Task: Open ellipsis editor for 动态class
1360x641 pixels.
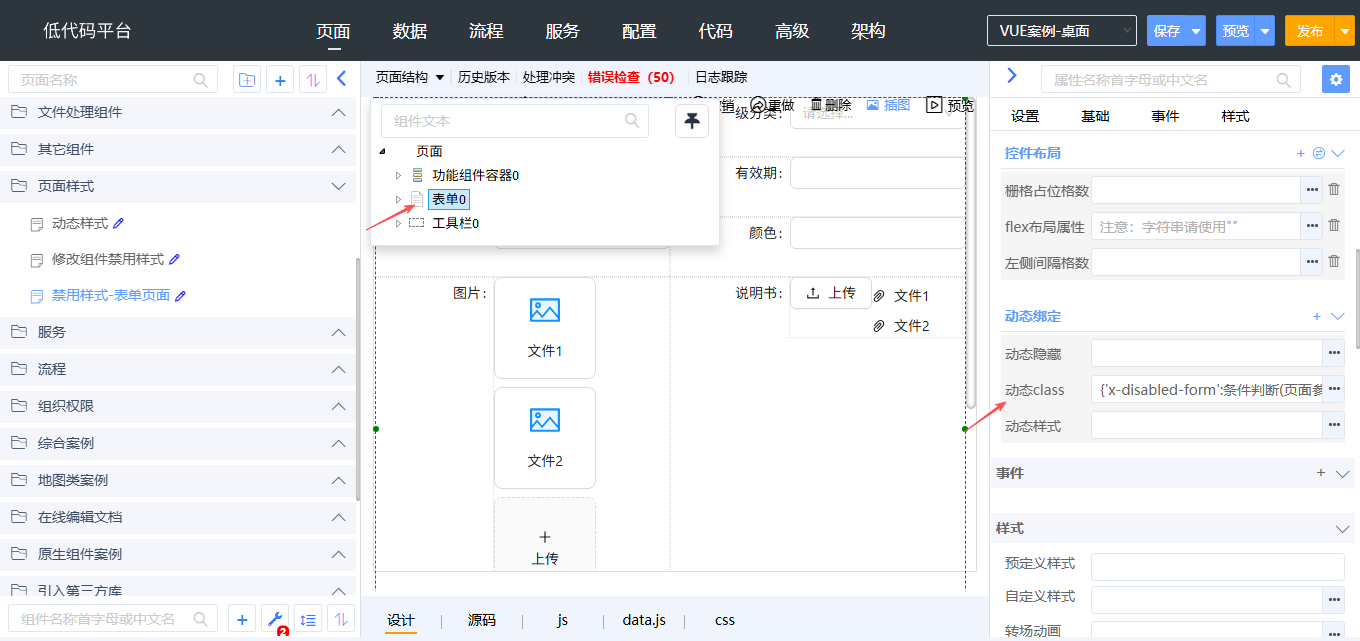Action: 1334,390
